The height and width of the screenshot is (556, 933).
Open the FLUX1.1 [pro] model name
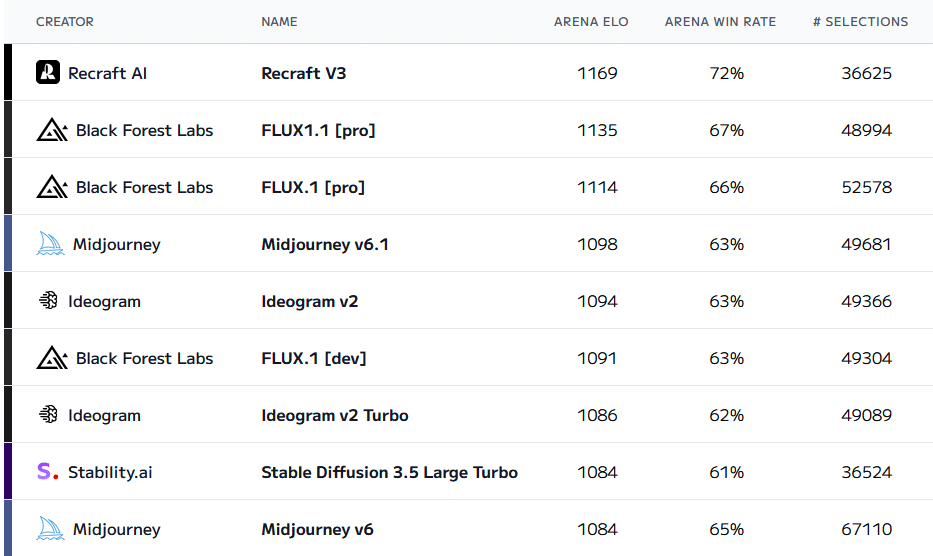[318, 130]
